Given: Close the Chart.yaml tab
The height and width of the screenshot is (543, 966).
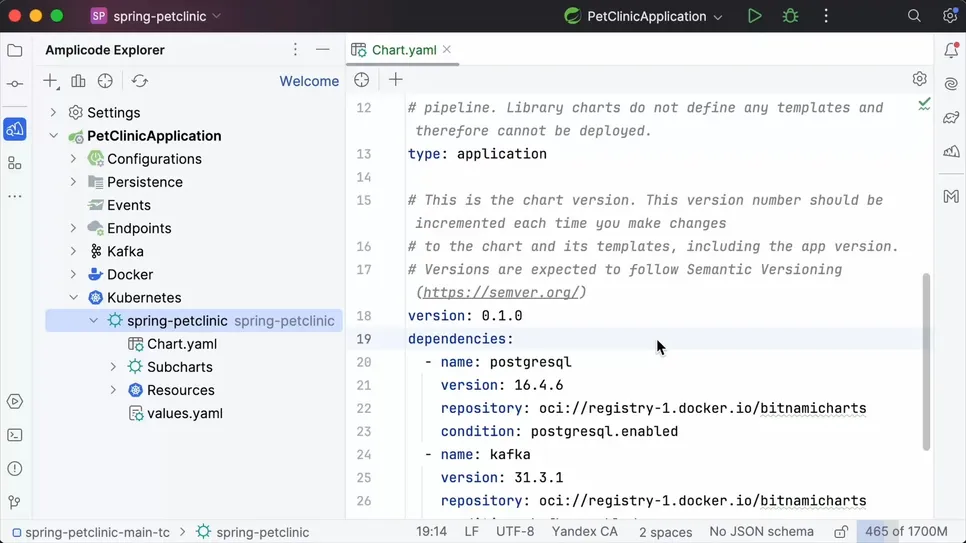Looking at the screenshot, I should [x=447, y=49].
